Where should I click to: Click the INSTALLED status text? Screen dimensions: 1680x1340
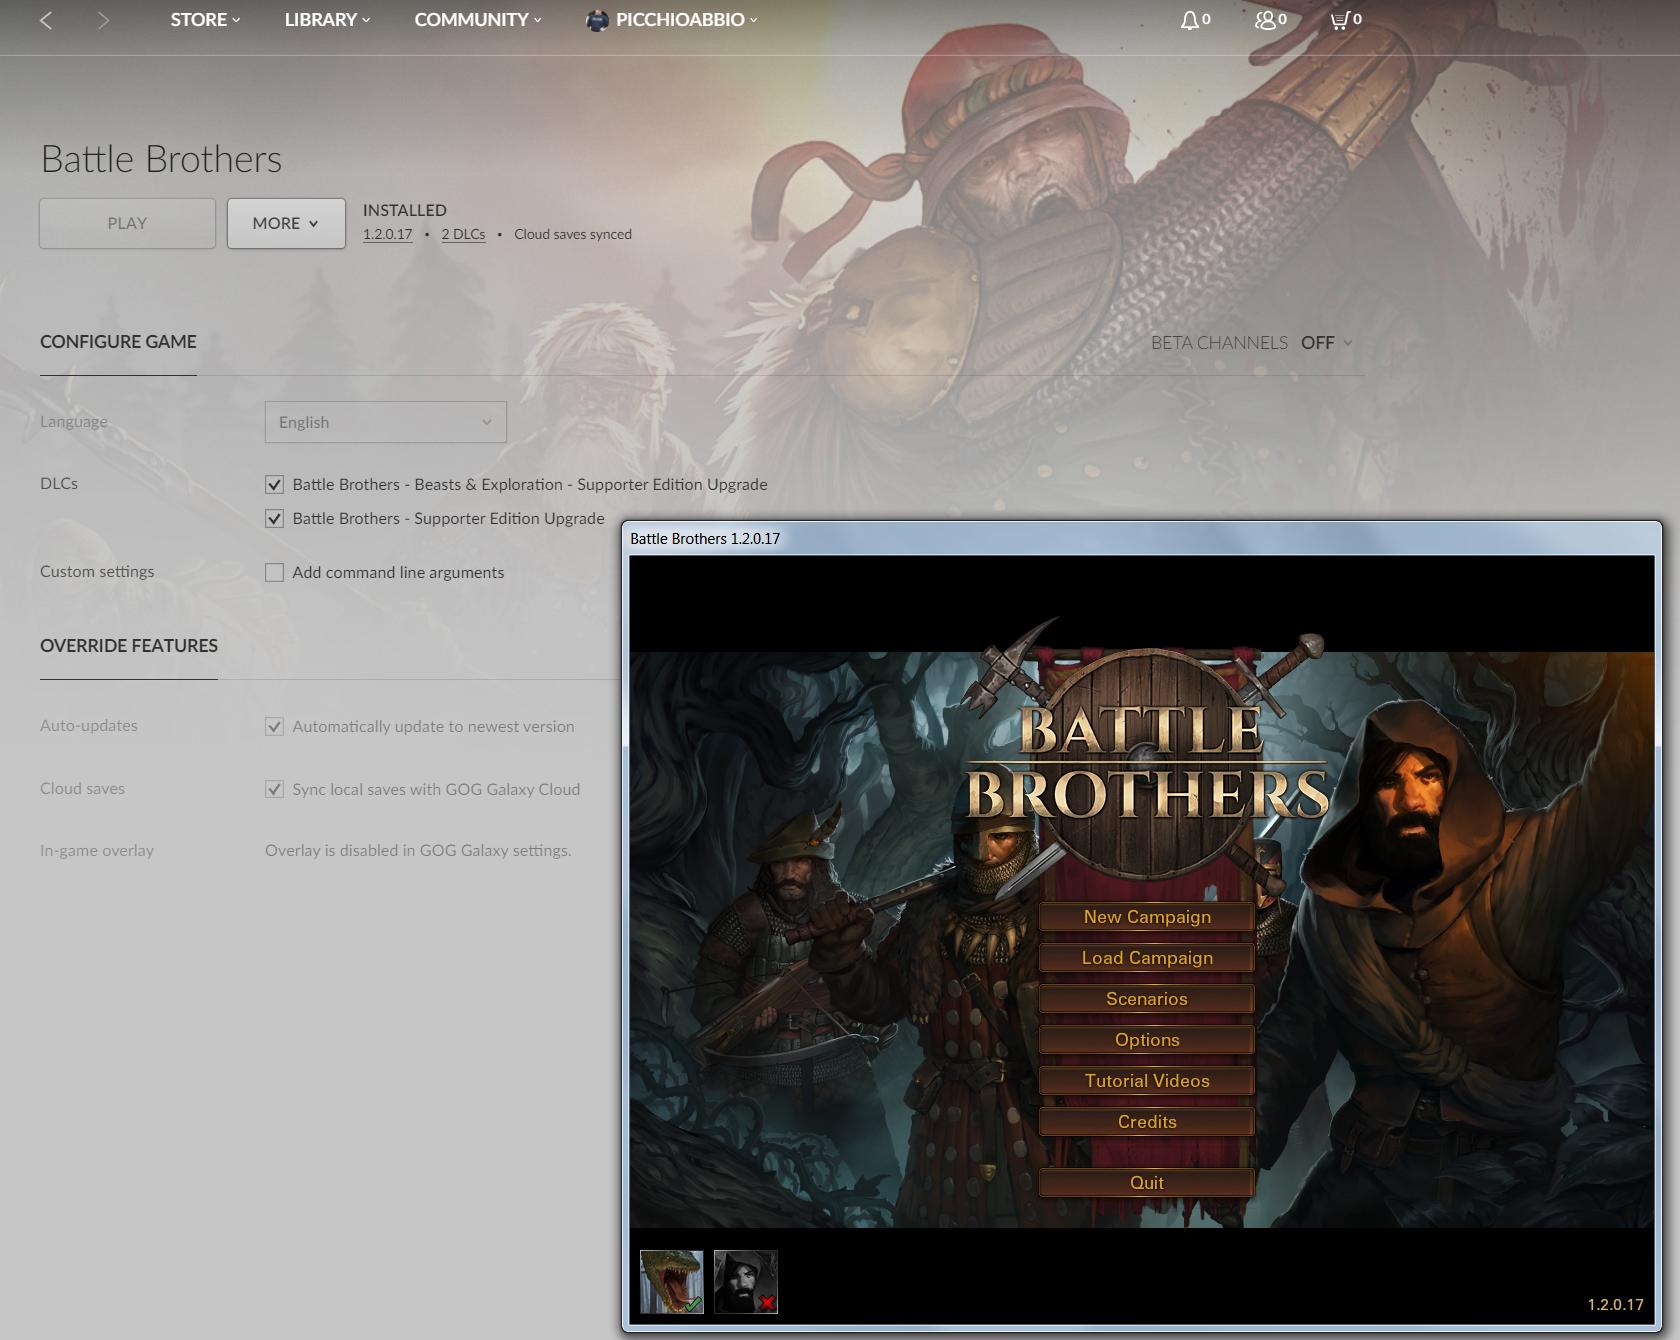point(405,210)
